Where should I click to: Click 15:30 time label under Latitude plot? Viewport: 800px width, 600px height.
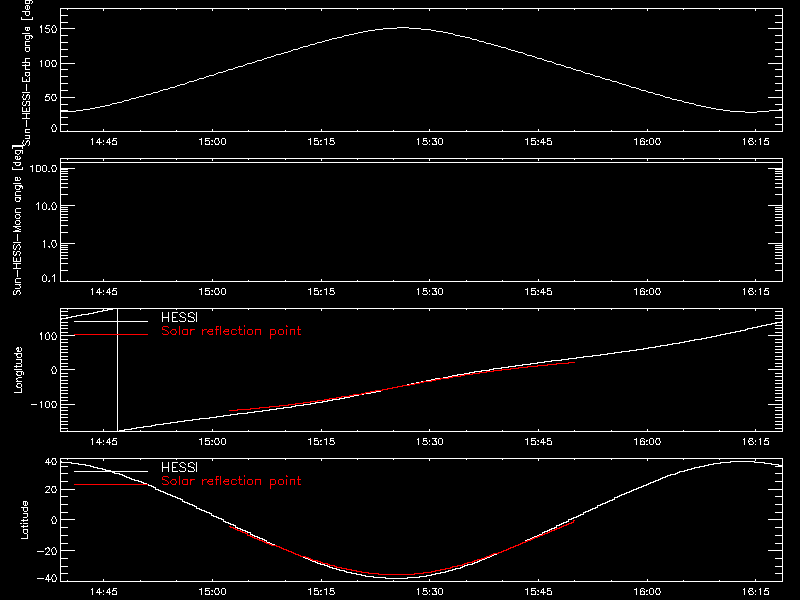[x=430, y=592]
